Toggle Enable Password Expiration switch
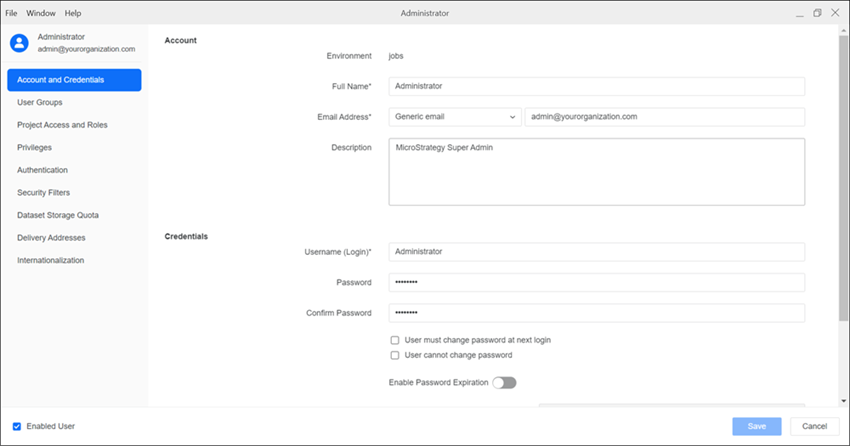The image size is (850, 446). pos(504,382)
